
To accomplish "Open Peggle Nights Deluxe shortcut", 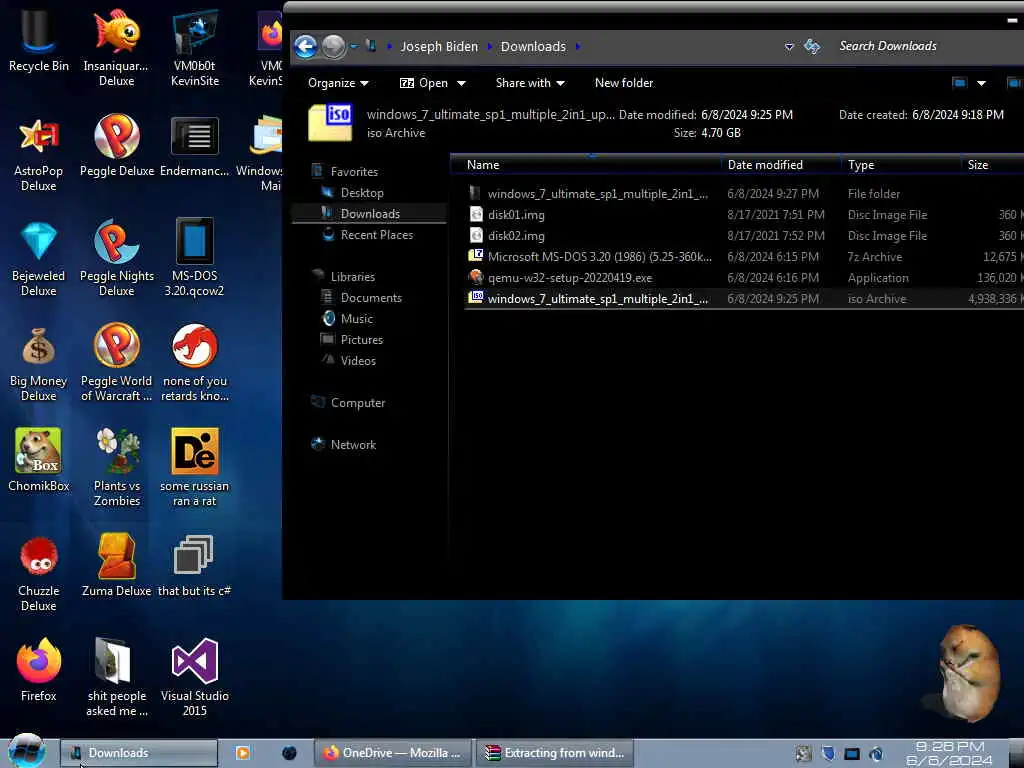I will point(117,259).
